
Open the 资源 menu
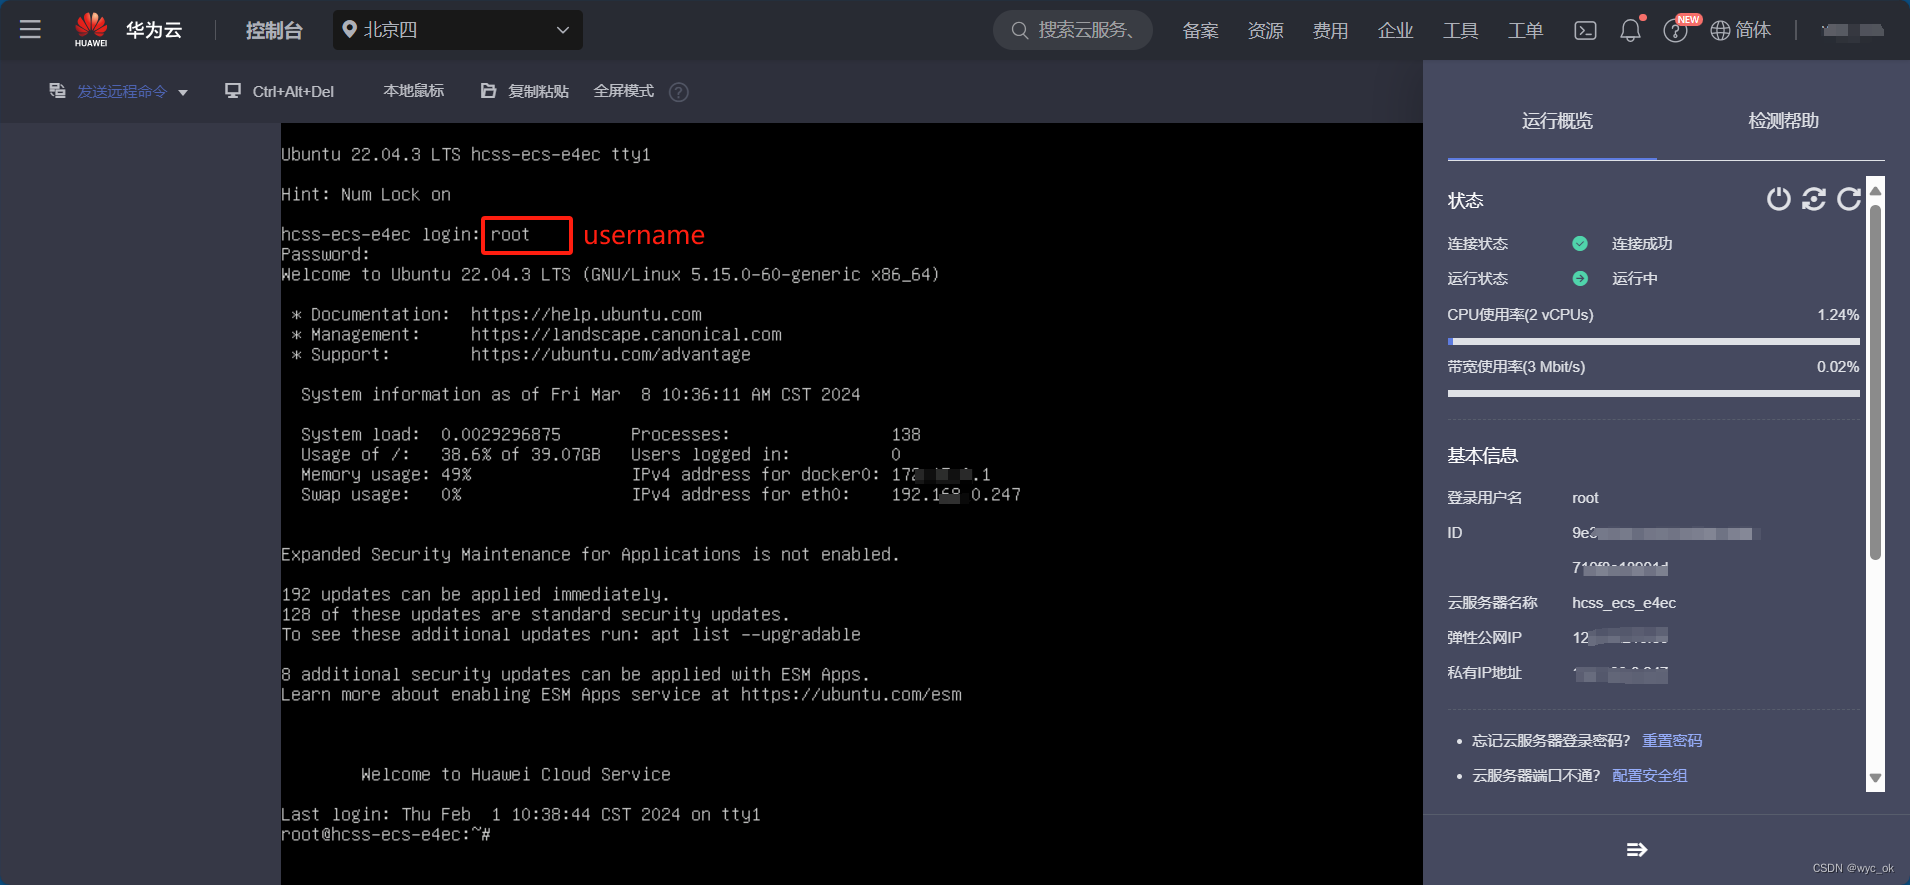coord(1265,31)
